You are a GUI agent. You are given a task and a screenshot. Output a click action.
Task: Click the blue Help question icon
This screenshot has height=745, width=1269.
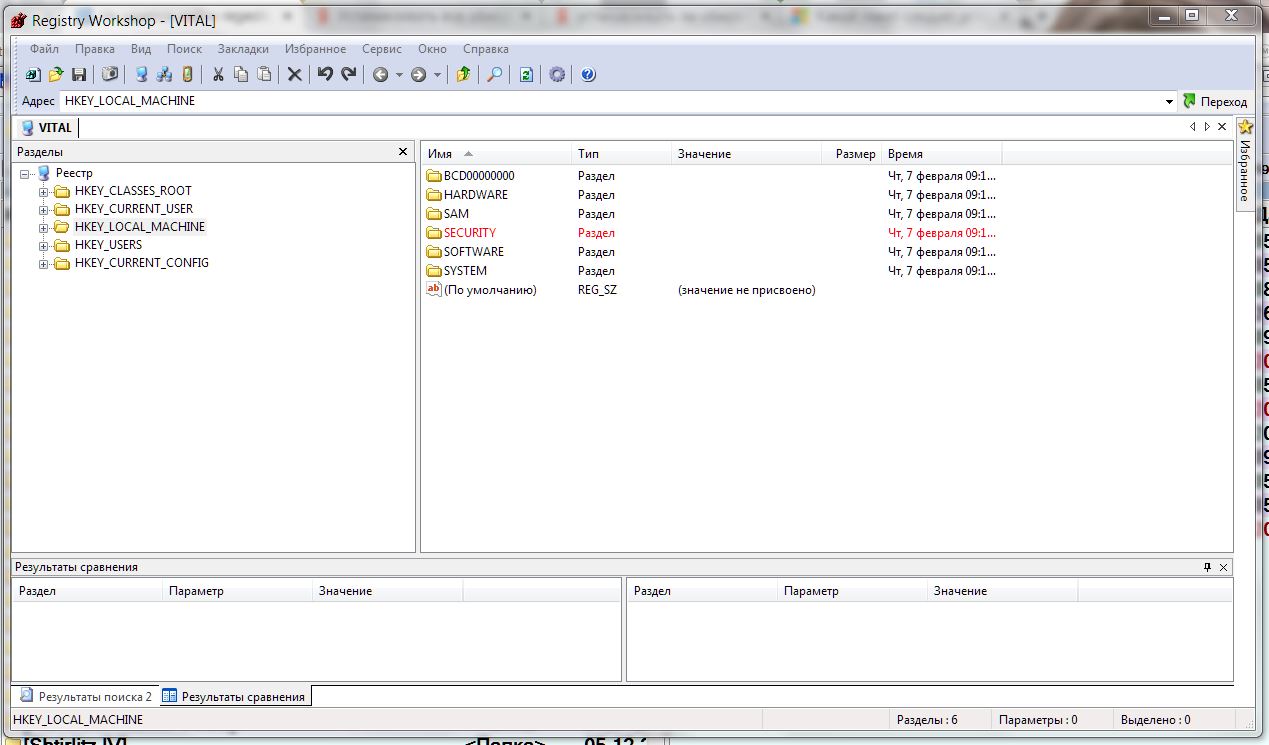pos(588,74)
